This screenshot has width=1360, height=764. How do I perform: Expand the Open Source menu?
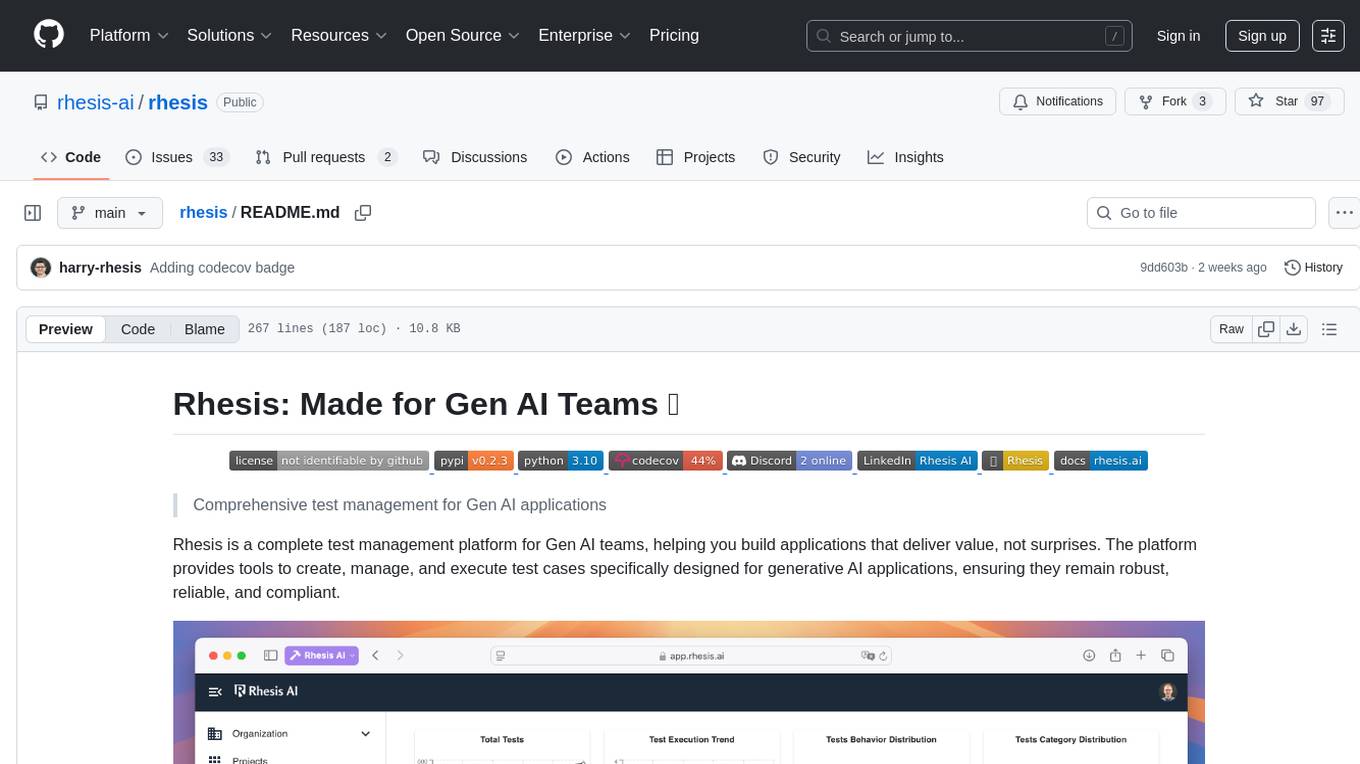click(463, 35)
